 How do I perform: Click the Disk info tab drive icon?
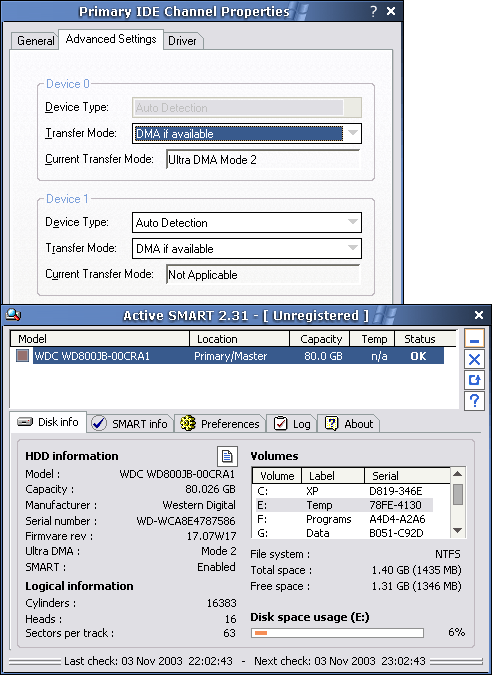(25, 422)
